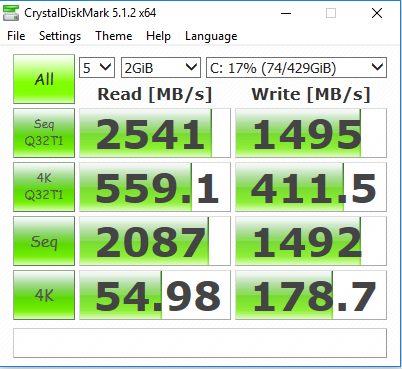Click the 4K Q32T1 write result 411.5

tap(311, 187)
